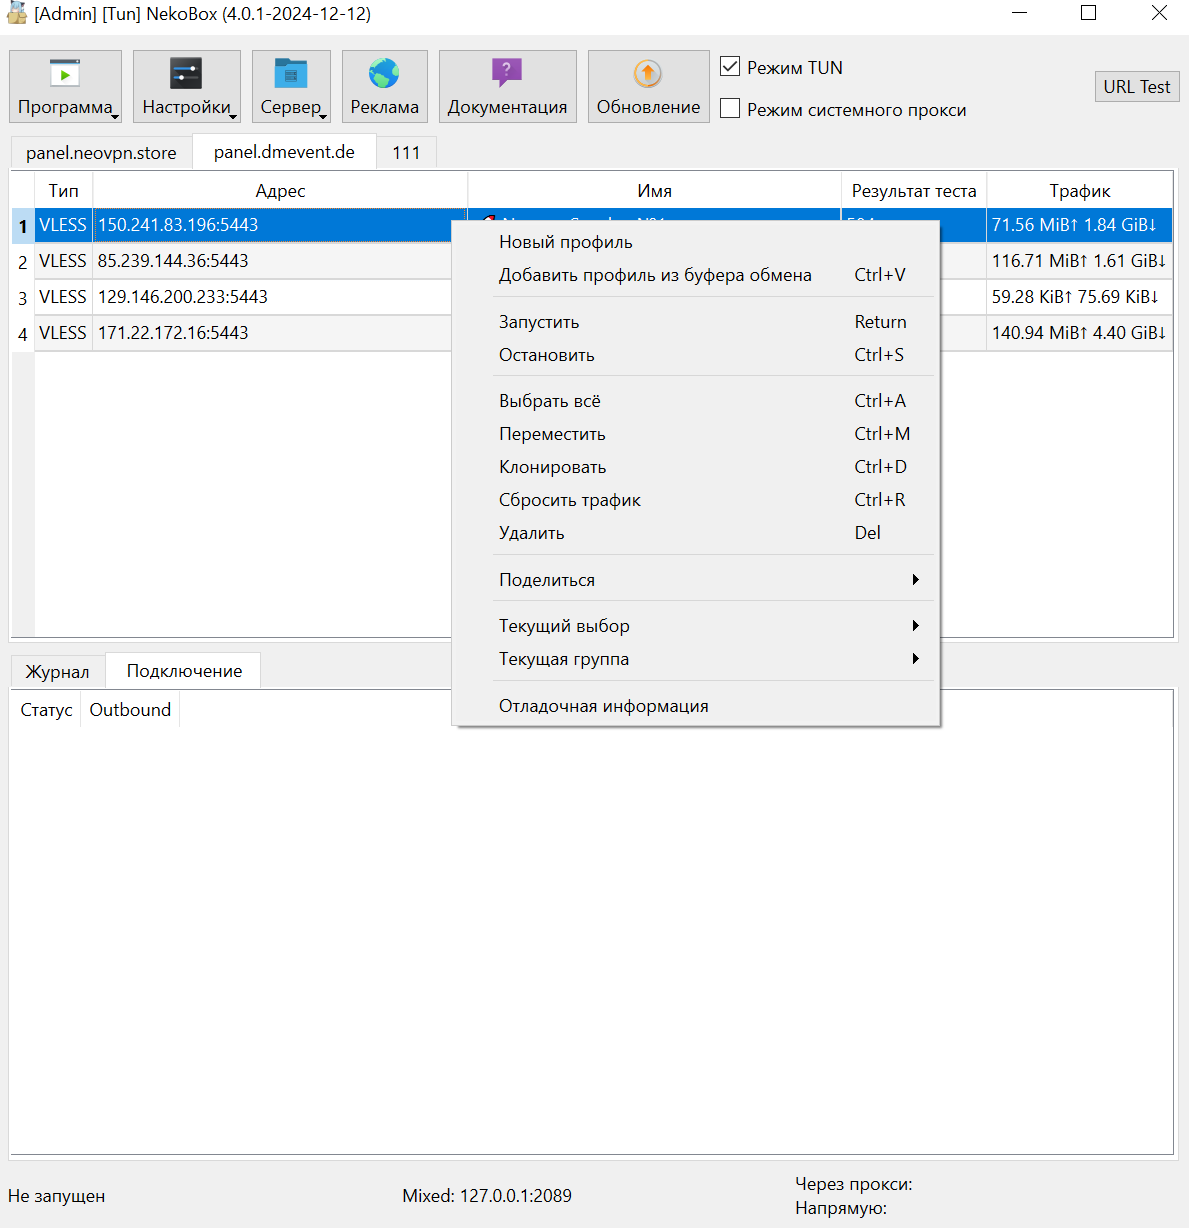The width and height of the screenshot is (1189, 1228).
Task: Click the Обновление update button
Action: [649, 87]
